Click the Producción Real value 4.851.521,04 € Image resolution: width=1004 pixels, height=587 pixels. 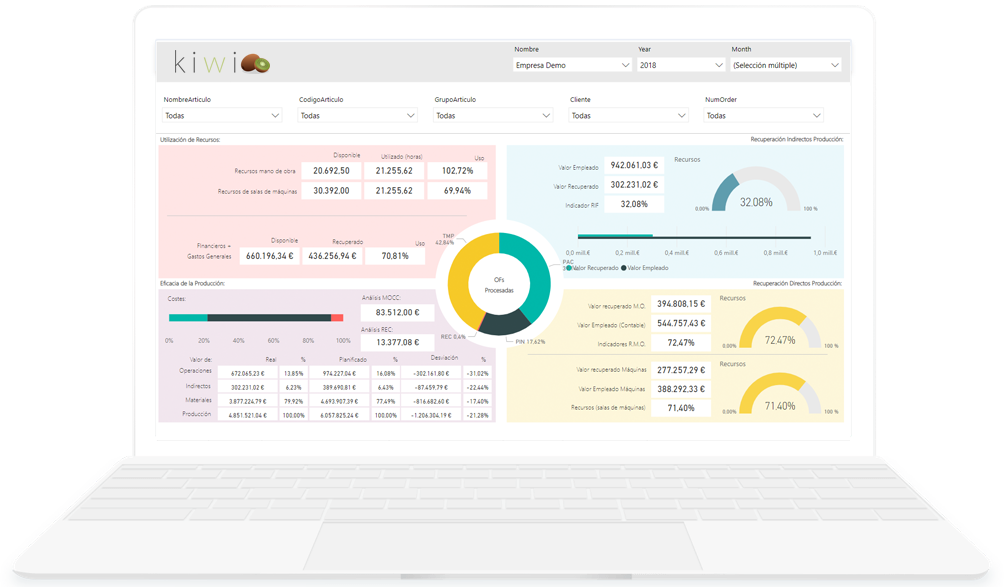tap(247, 415)
